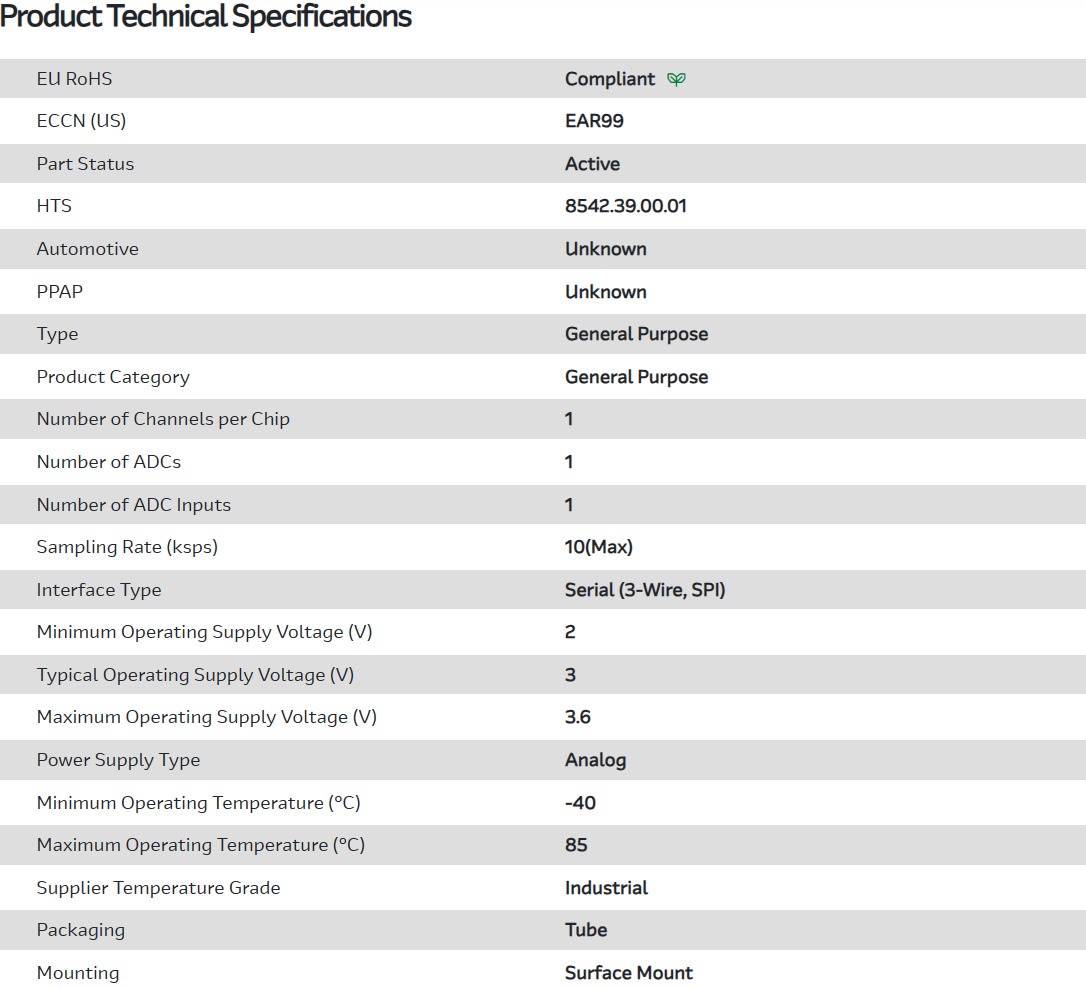Click the Analog power supply type value

click(x=595, y=760)
